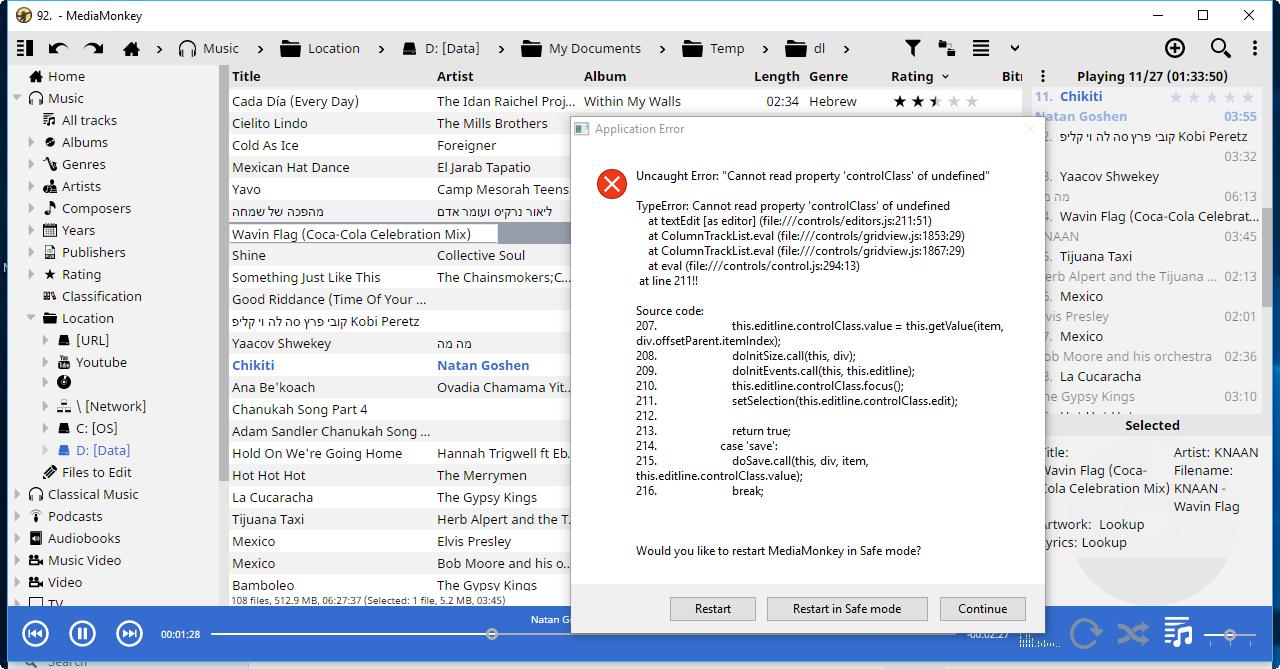Click the search magnifier icon

coord(1220,48)
